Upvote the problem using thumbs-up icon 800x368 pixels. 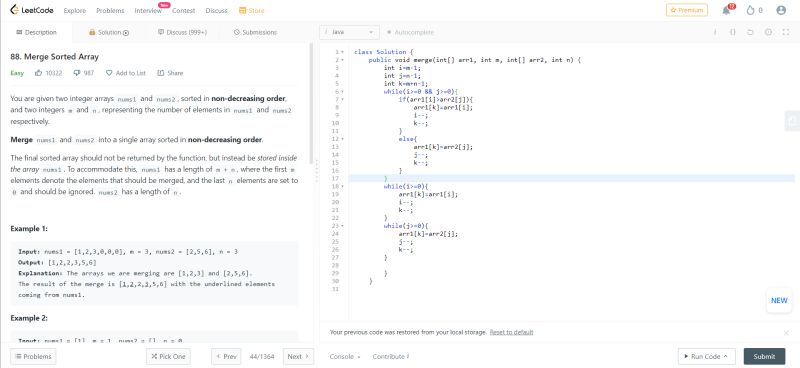point(38,73)
